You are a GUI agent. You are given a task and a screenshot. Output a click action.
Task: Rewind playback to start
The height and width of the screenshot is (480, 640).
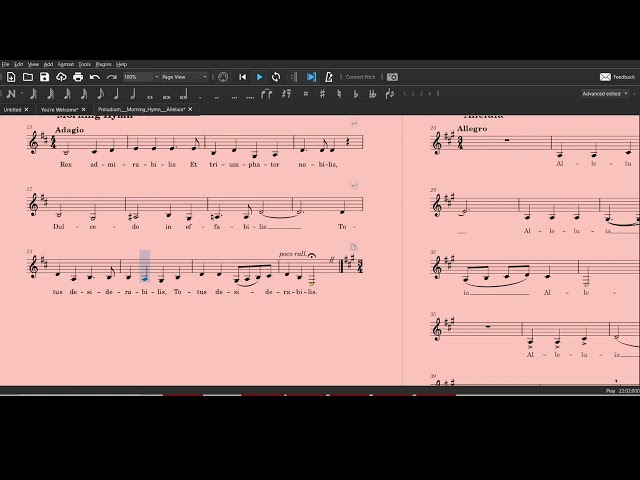pos(242,77)
